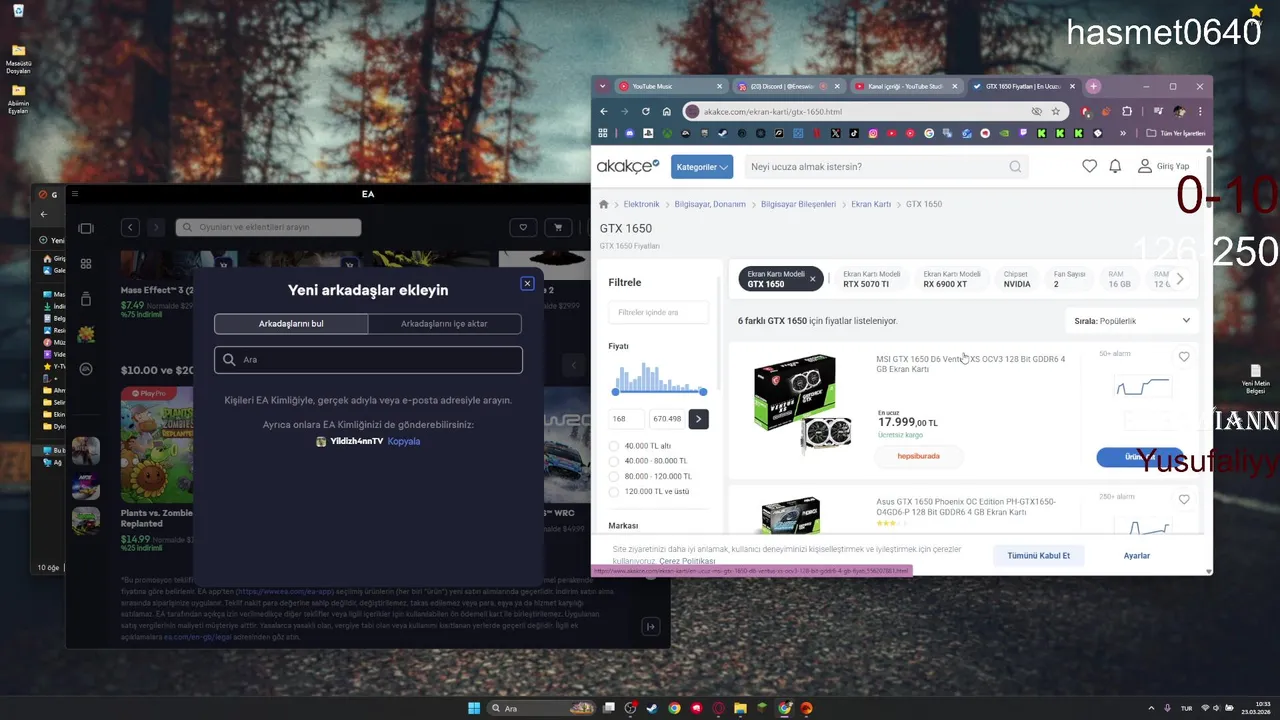The height and width of the screenshot is (720, 1280).
Task: Open Steam from the taskbar
Action: [x=652, y=708]
